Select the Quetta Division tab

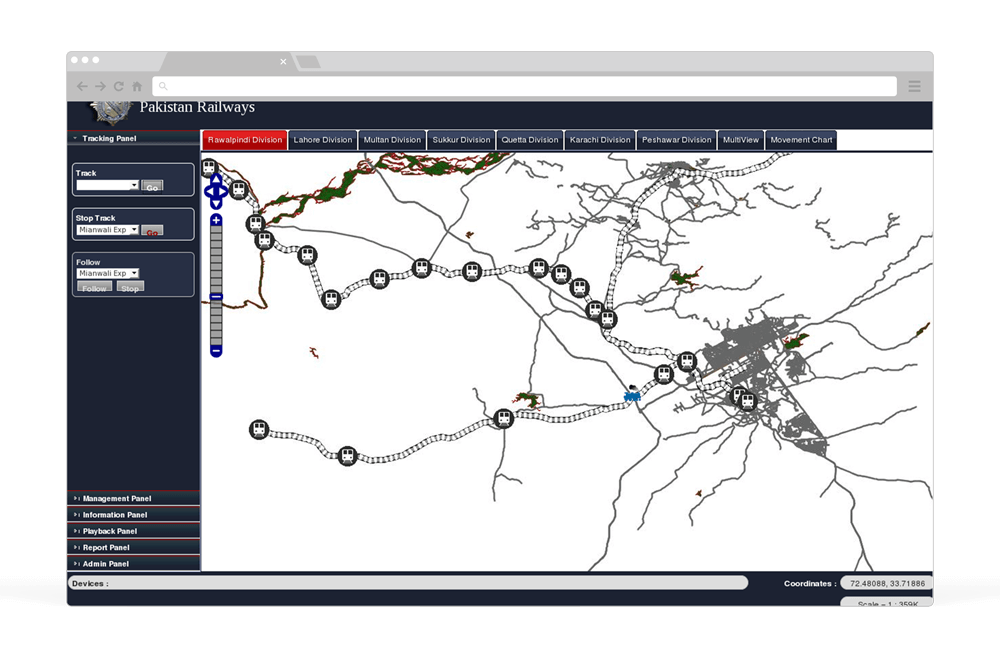point(529,140)
